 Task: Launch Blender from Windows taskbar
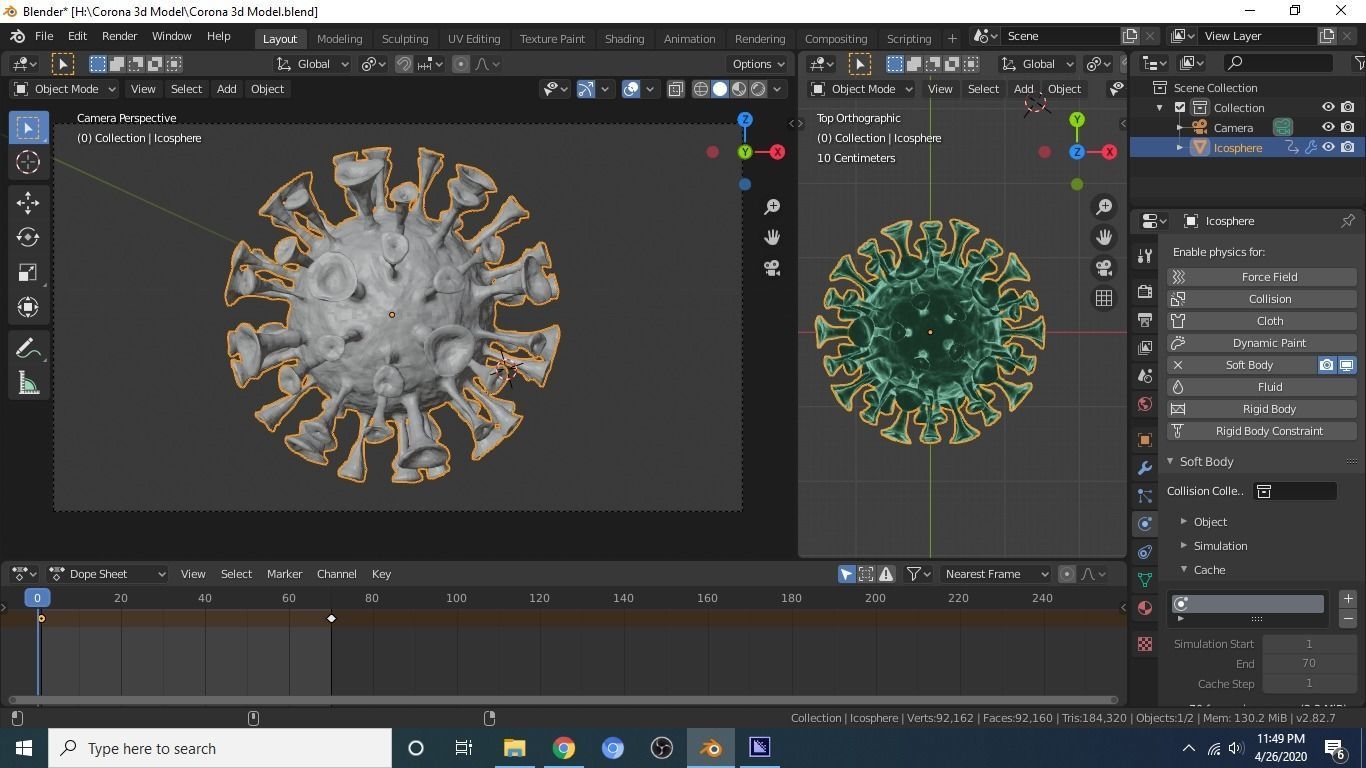click(x=711, y=748)
